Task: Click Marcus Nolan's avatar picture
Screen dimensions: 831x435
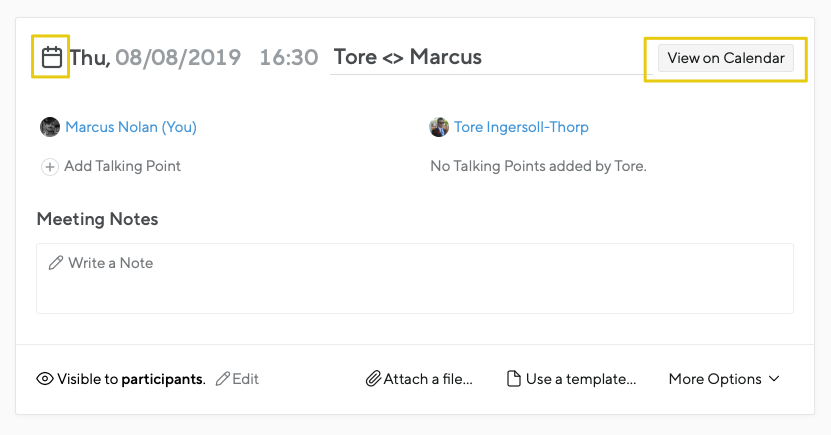Action: [x=50, y=127]
